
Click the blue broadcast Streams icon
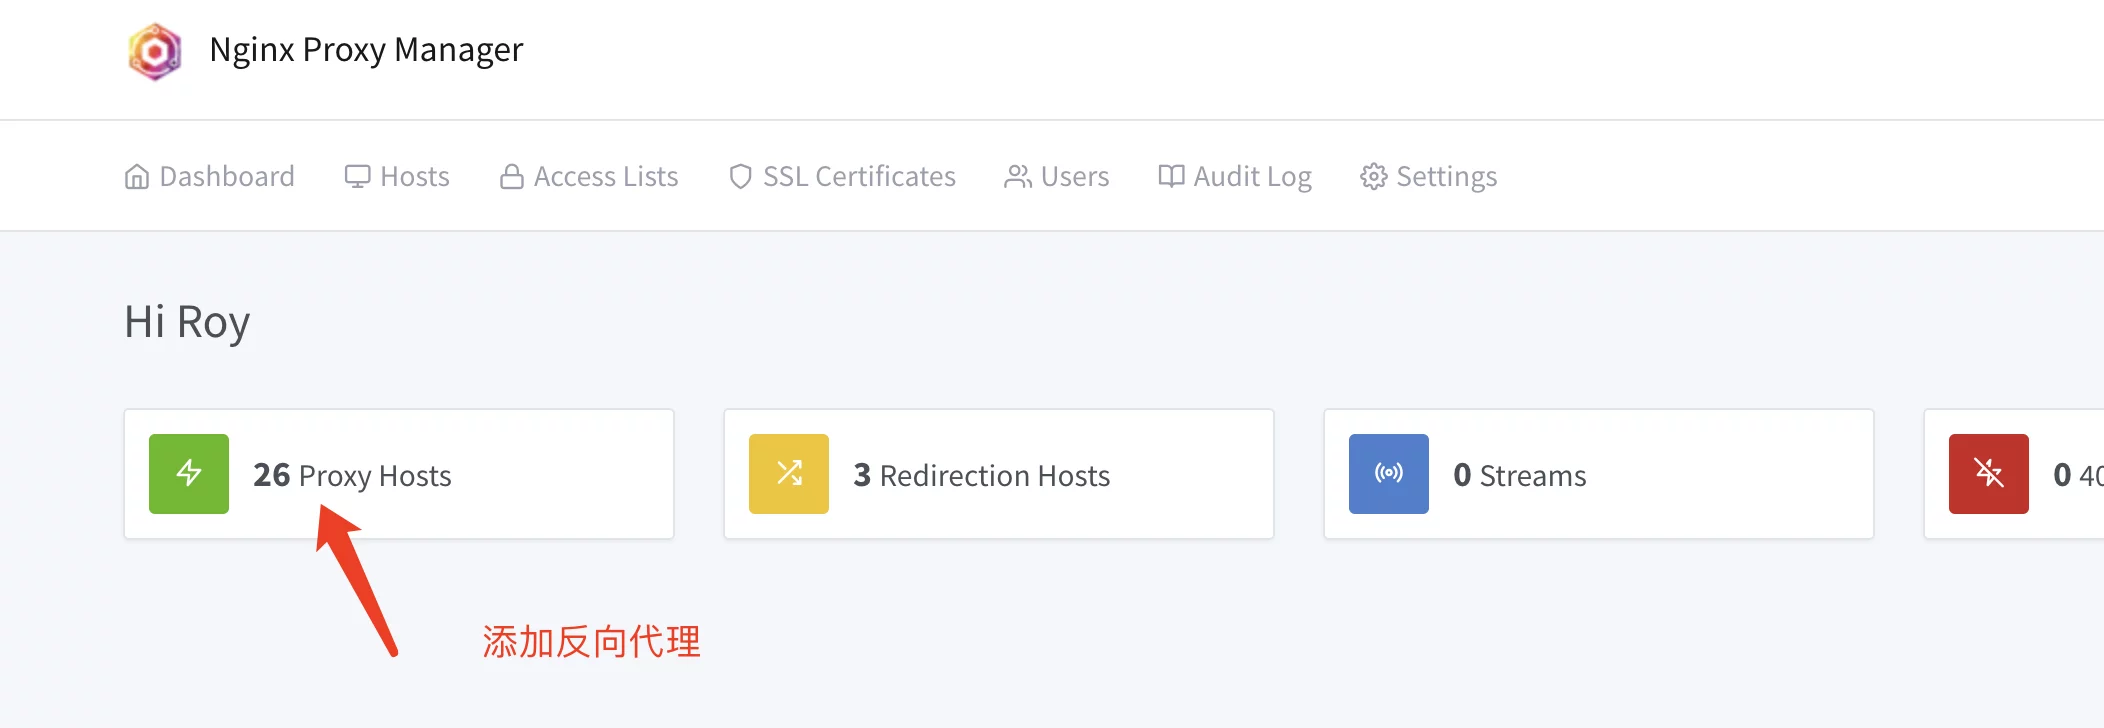[1389, 474]
